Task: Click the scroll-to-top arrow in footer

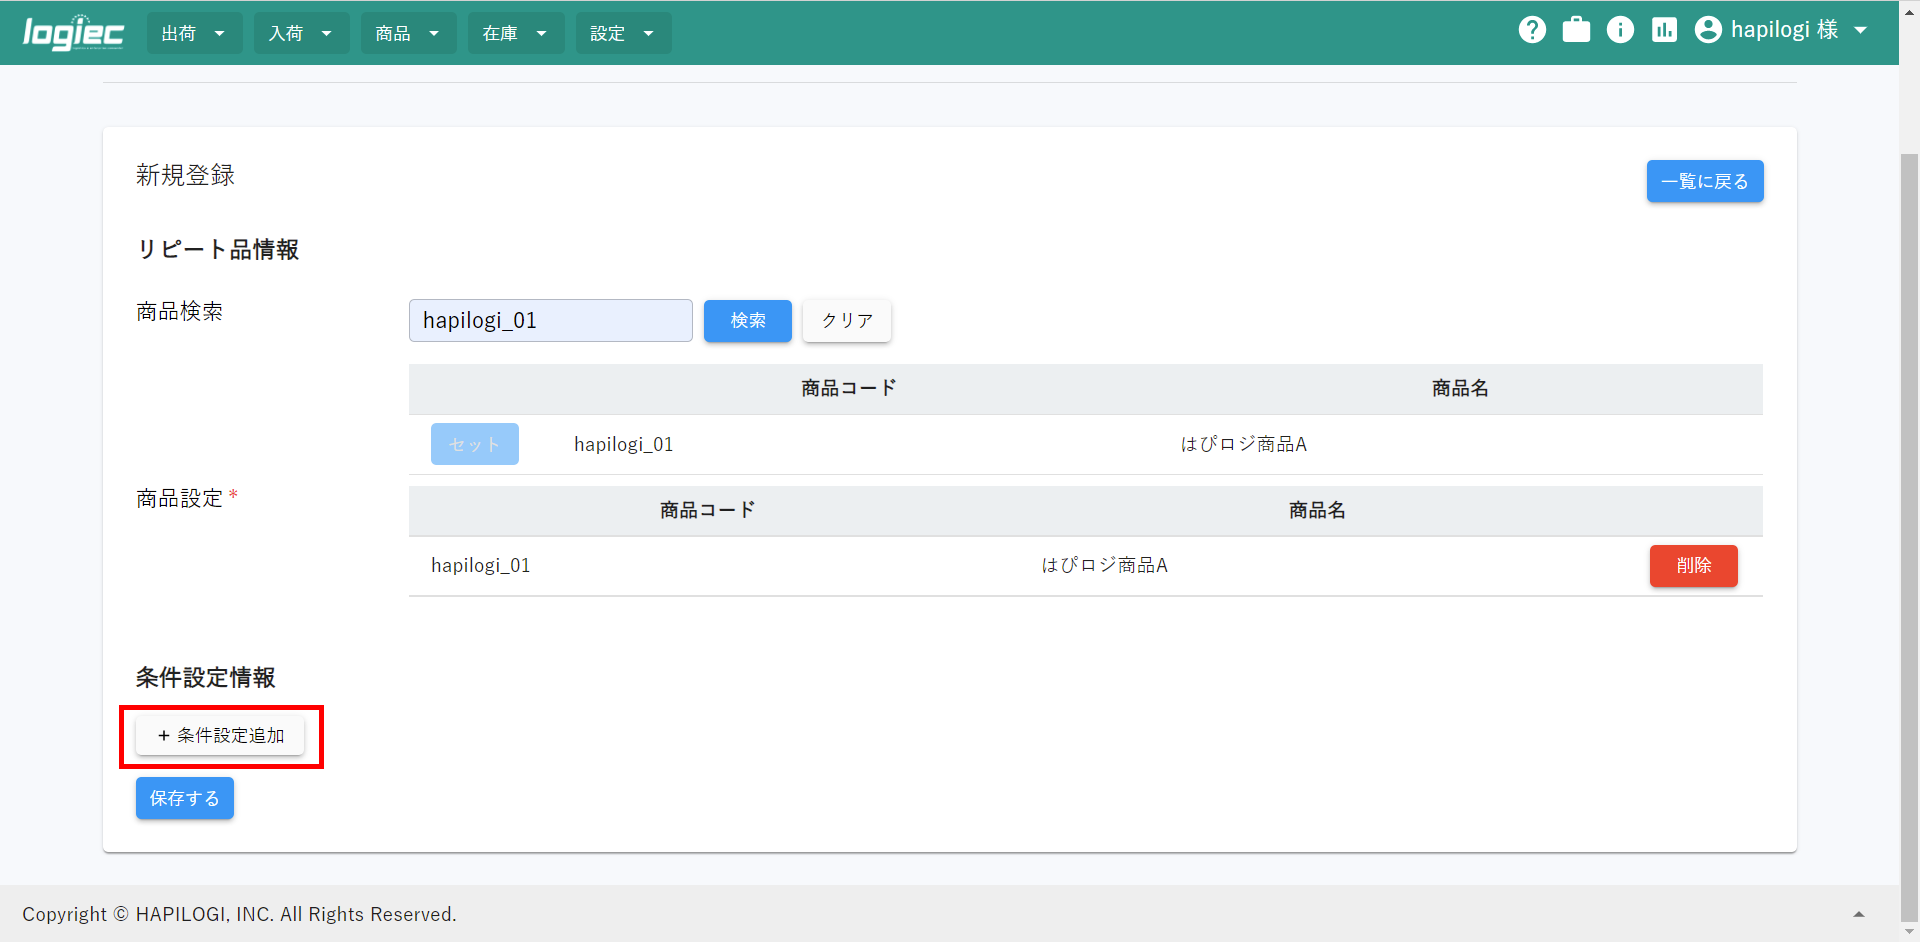Action: coord(1859,914)
